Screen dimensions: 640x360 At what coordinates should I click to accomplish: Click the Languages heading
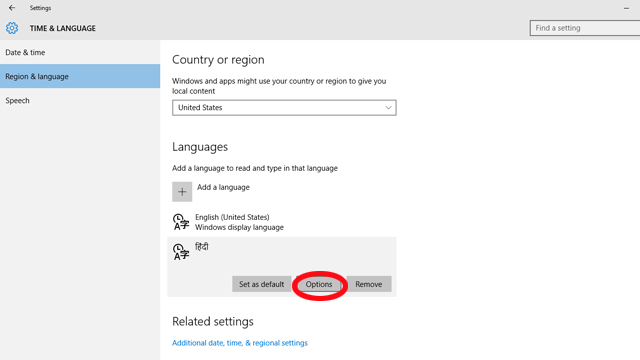(x=200, y=147)
